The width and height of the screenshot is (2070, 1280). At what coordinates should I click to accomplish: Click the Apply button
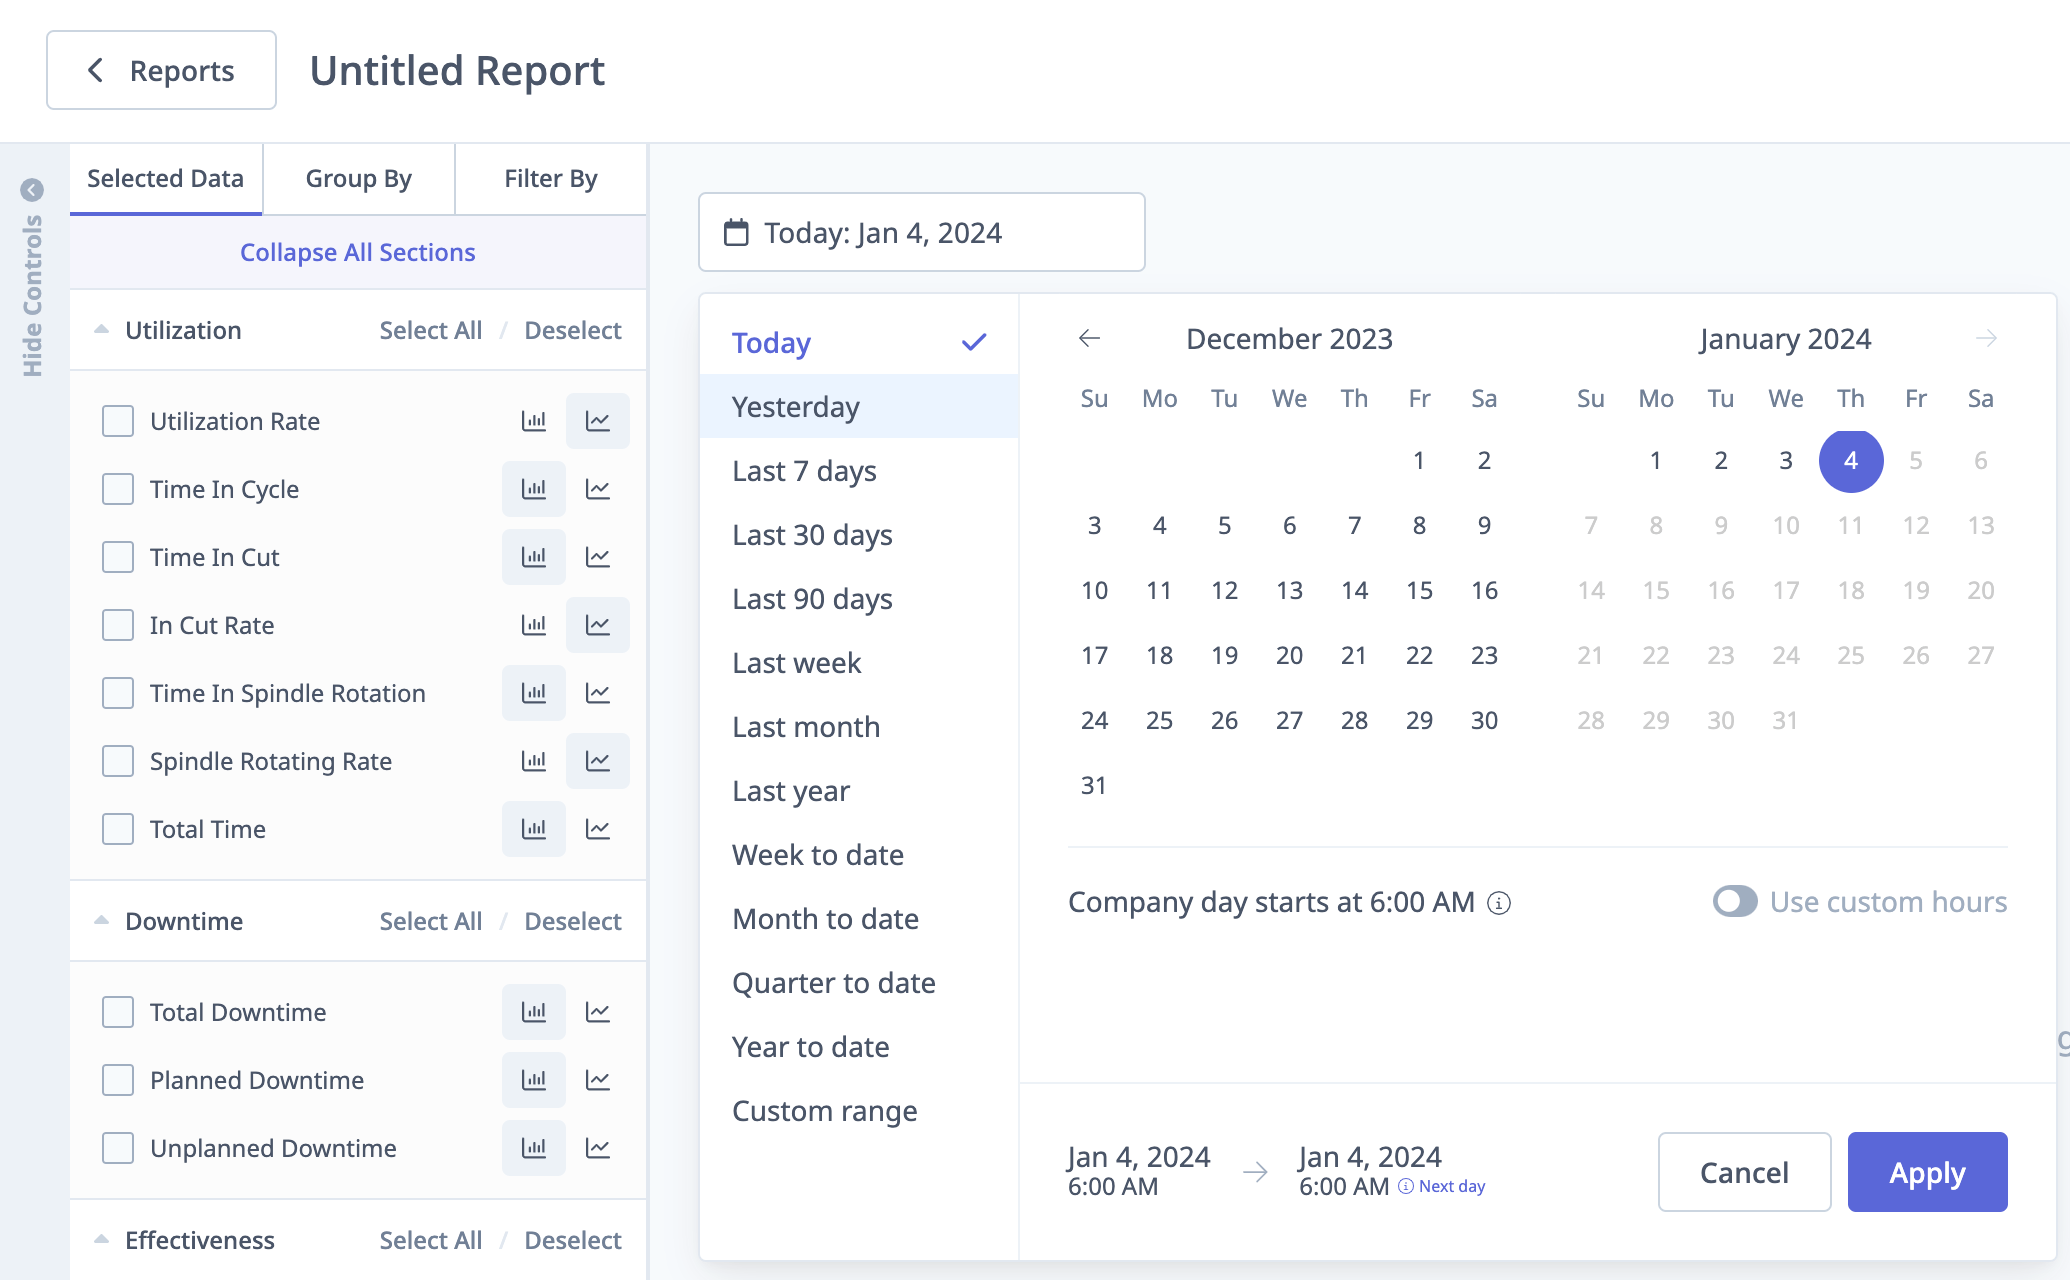[1926, 1172]
